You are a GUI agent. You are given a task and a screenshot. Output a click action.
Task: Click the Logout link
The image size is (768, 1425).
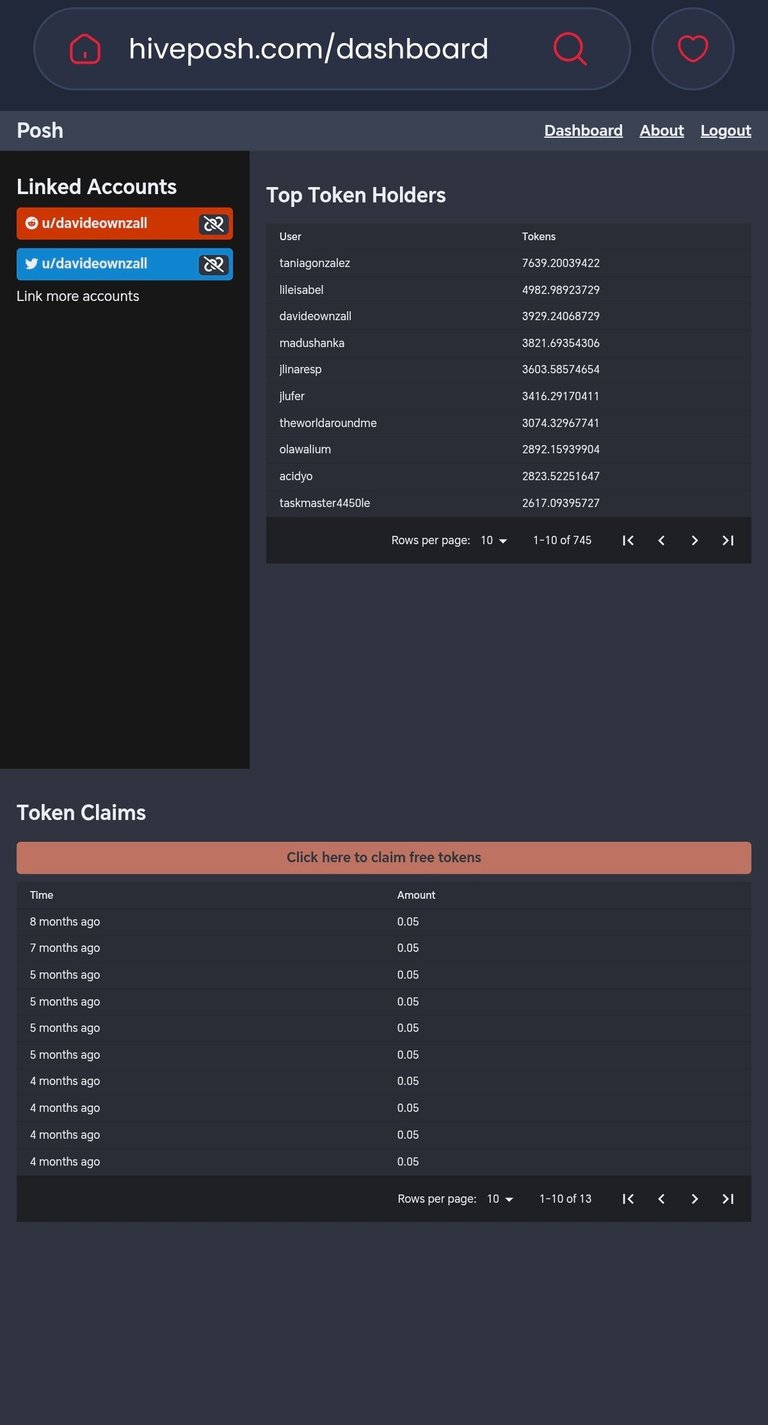726,130
